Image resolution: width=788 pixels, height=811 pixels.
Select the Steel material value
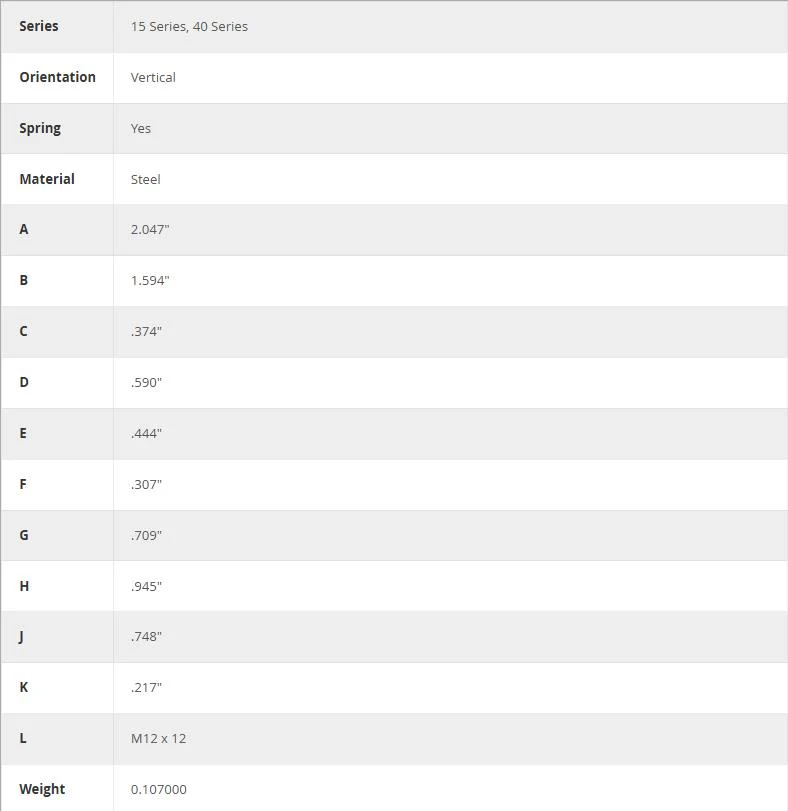click(x=145, y=179)
